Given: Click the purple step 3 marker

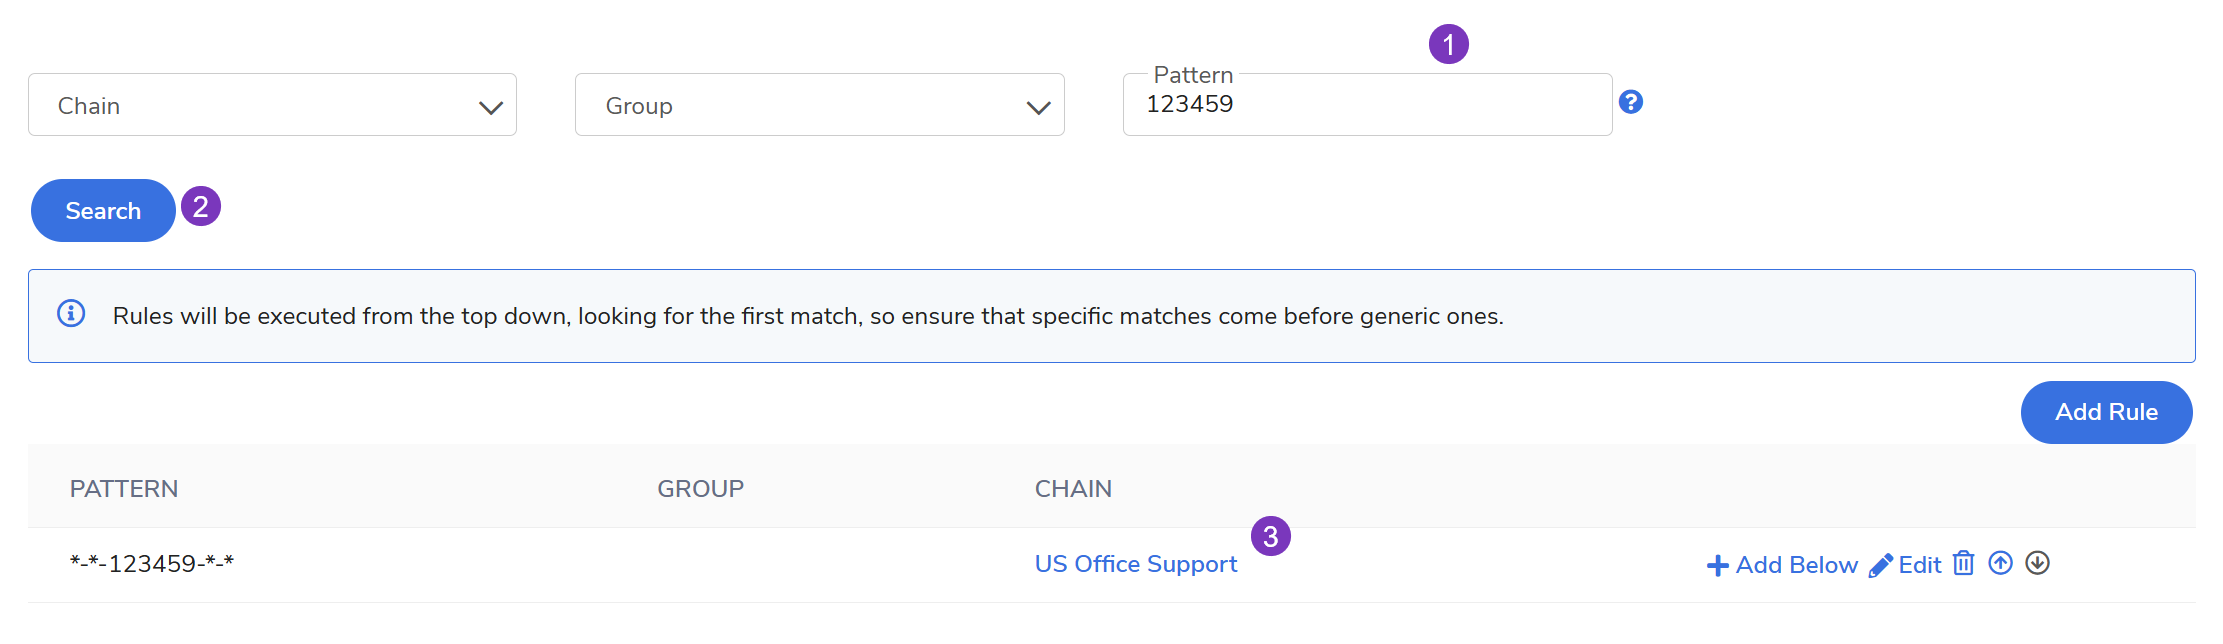Looking at the screenshot, I should point(1270,537).
